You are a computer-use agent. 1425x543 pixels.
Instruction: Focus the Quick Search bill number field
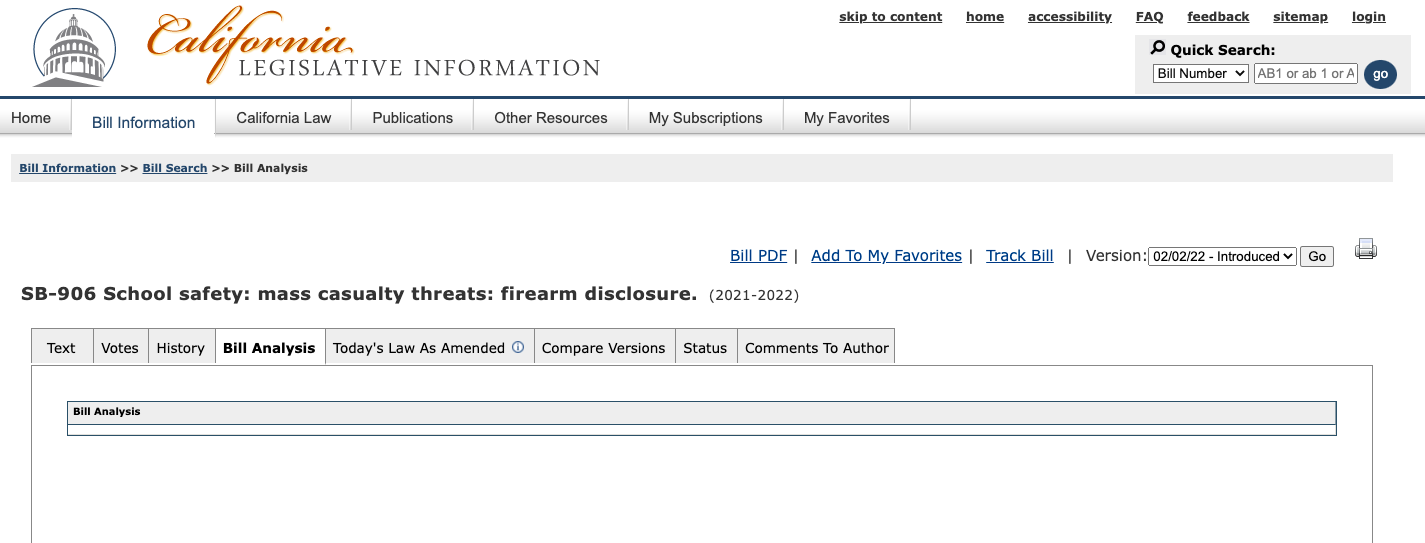[1305, 73]
